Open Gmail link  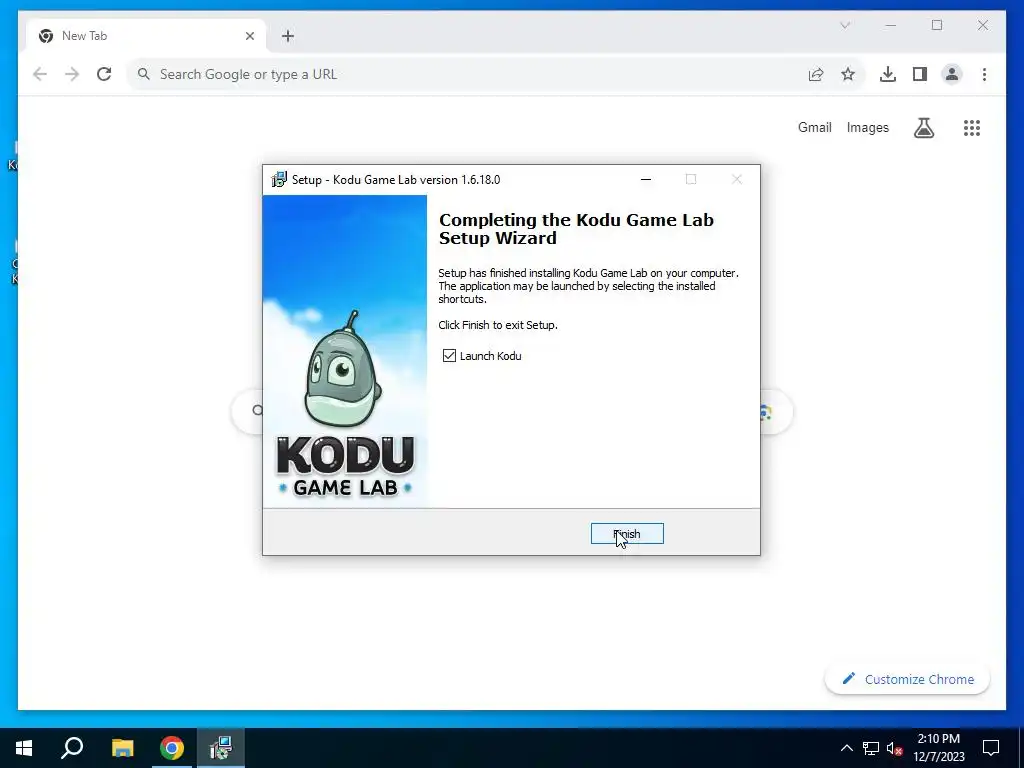(x=814, y=127)
